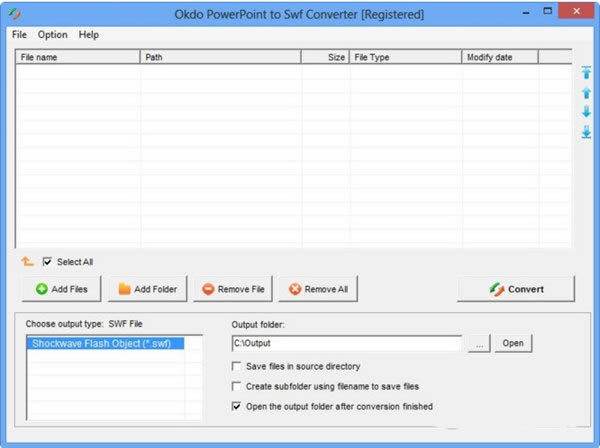The height and width of the screenshot is (448, 600).
Task: Browse output folder with the ... button
Action: coord(479,344)
